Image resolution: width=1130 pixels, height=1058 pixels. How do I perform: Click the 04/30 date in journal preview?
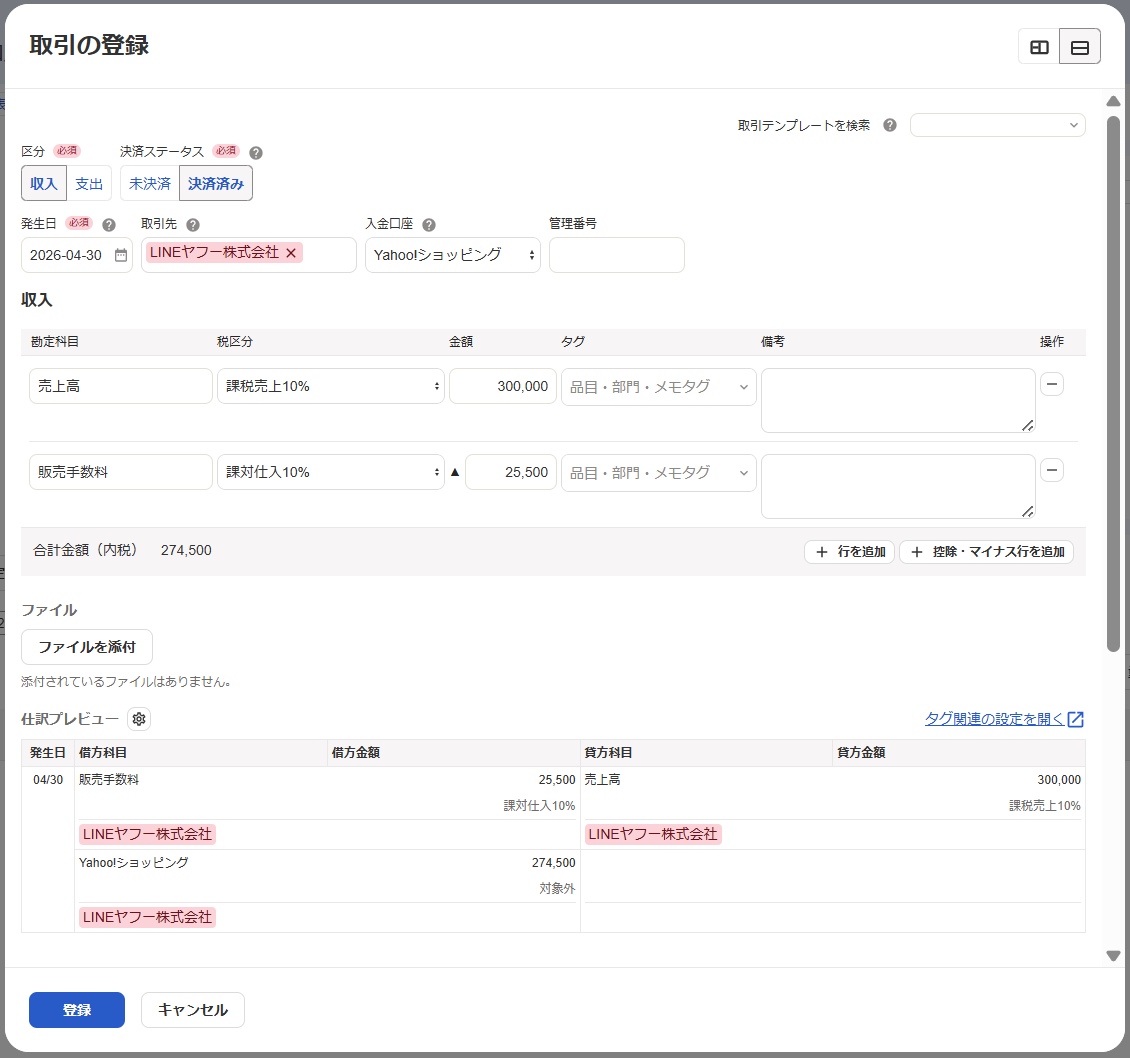48,780
